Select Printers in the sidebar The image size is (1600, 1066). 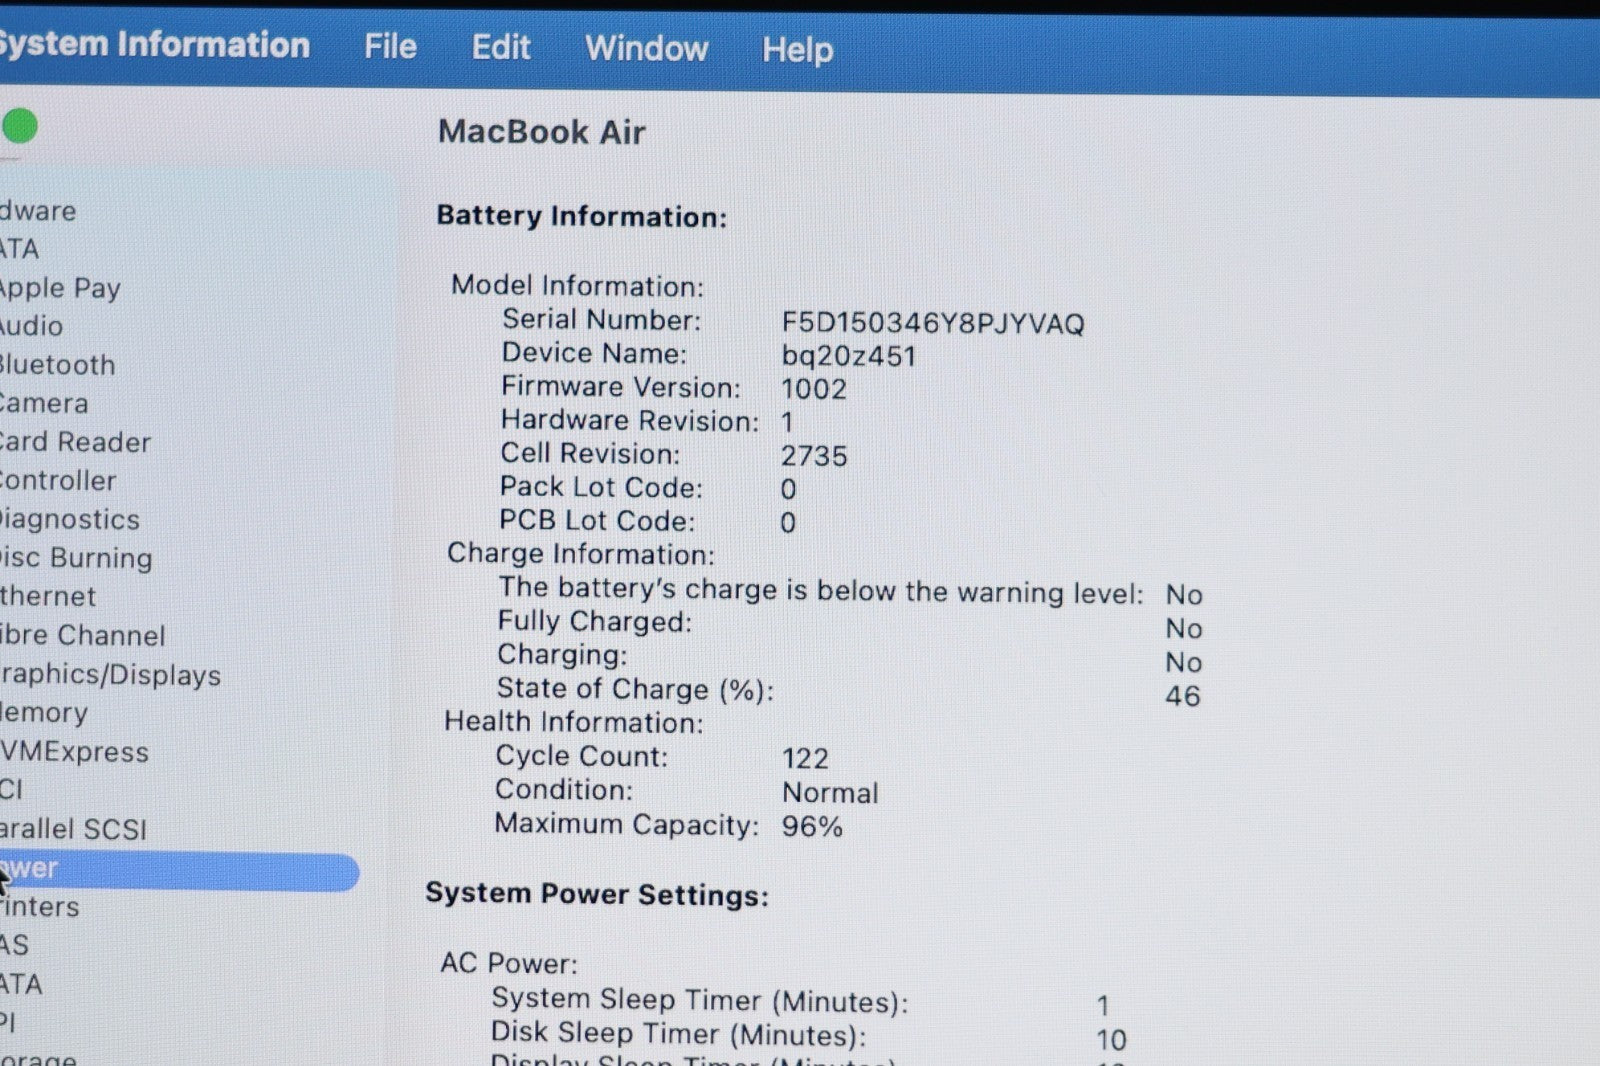40,907
